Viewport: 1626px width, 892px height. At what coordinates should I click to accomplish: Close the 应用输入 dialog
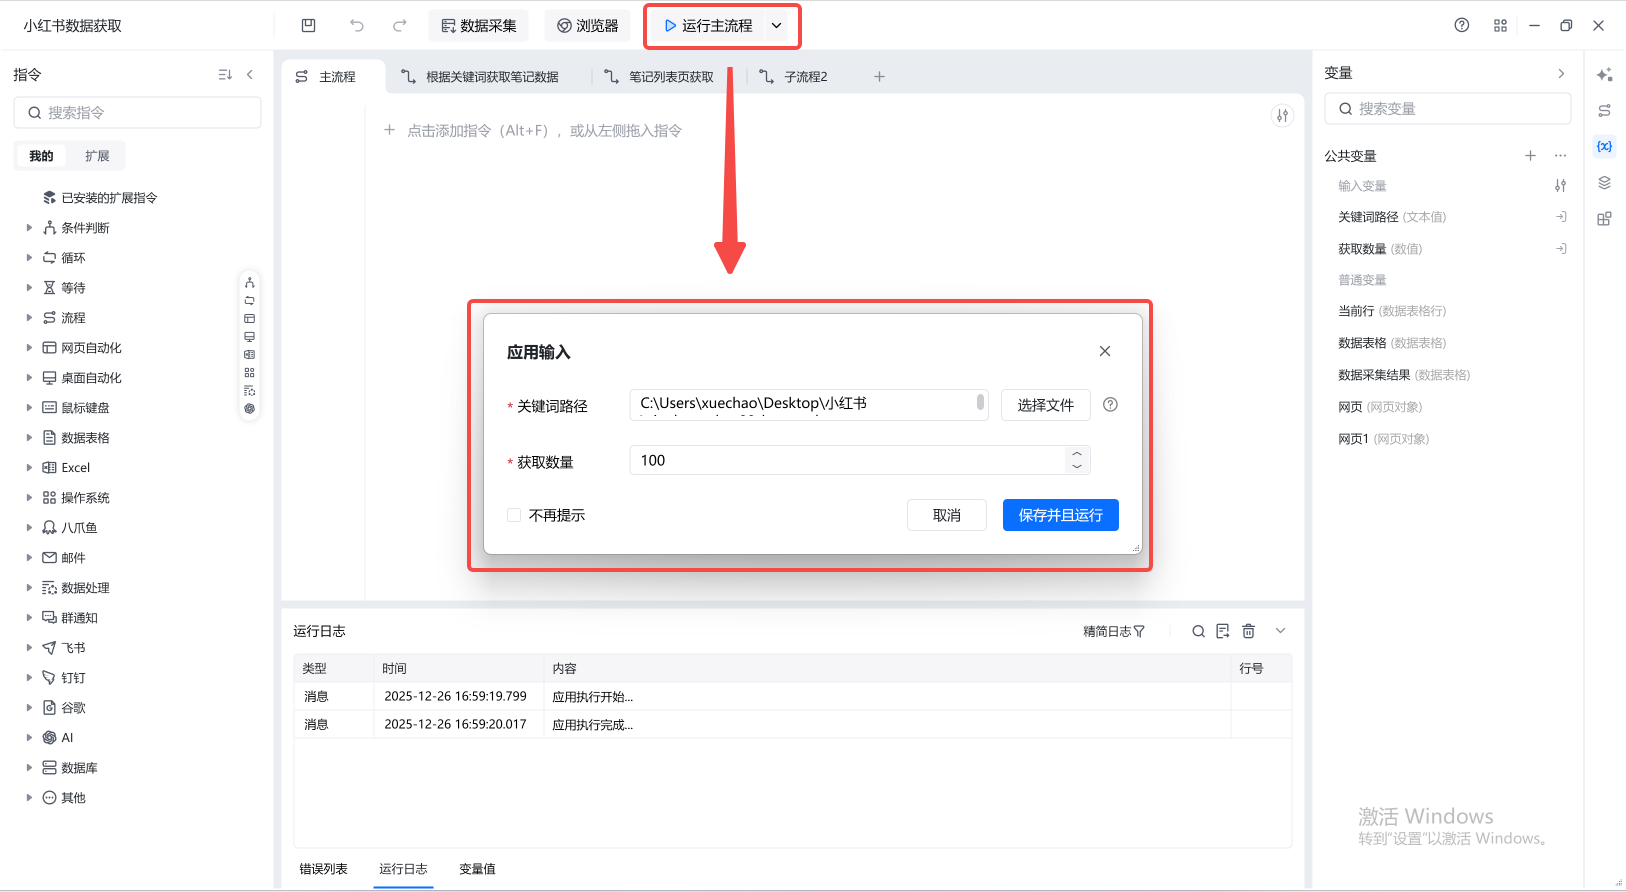1105,351
